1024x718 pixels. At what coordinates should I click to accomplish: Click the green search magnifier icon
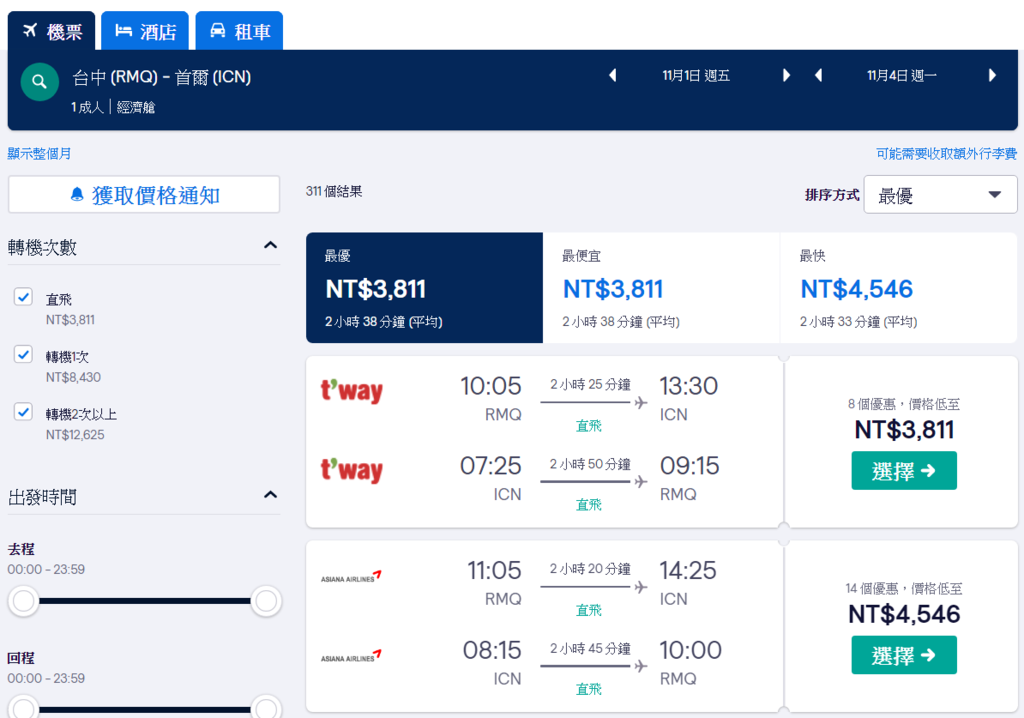[x=39, y=82]
